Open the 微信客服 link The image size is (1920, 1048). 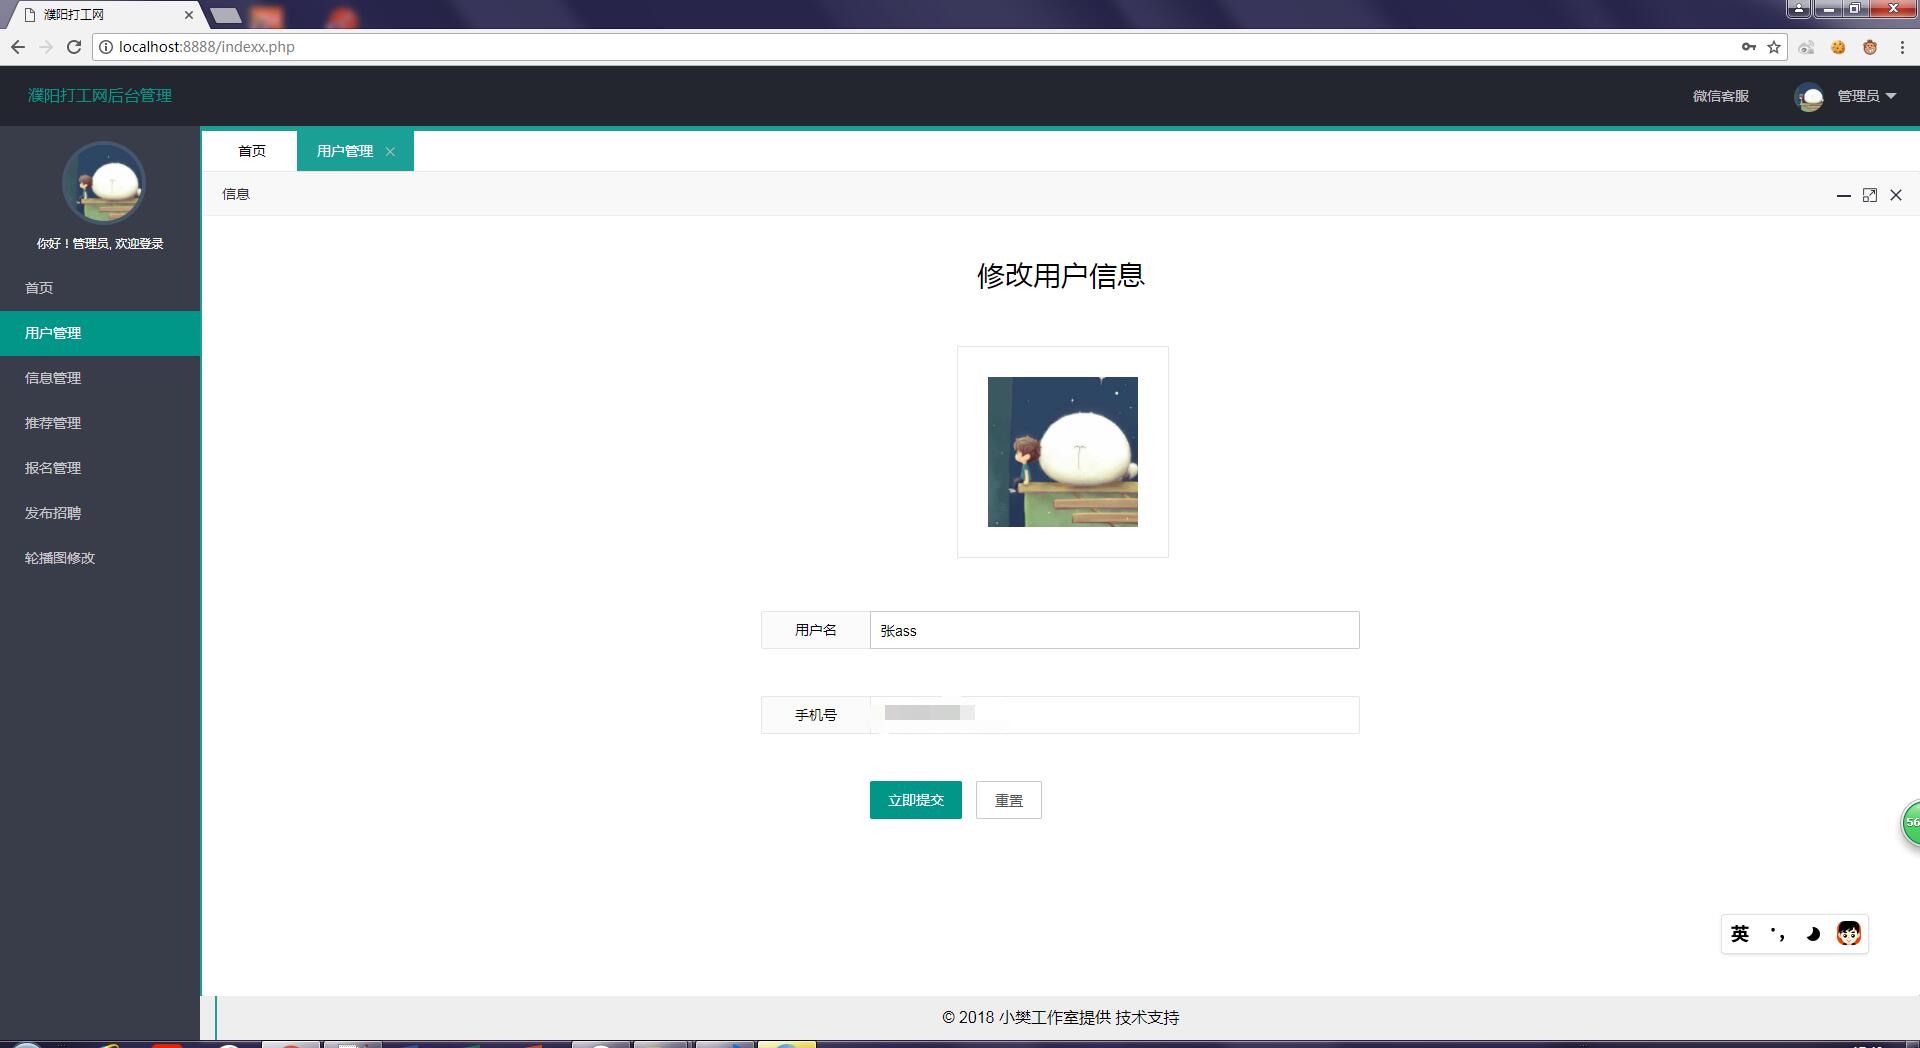(x=1719, y=96)
